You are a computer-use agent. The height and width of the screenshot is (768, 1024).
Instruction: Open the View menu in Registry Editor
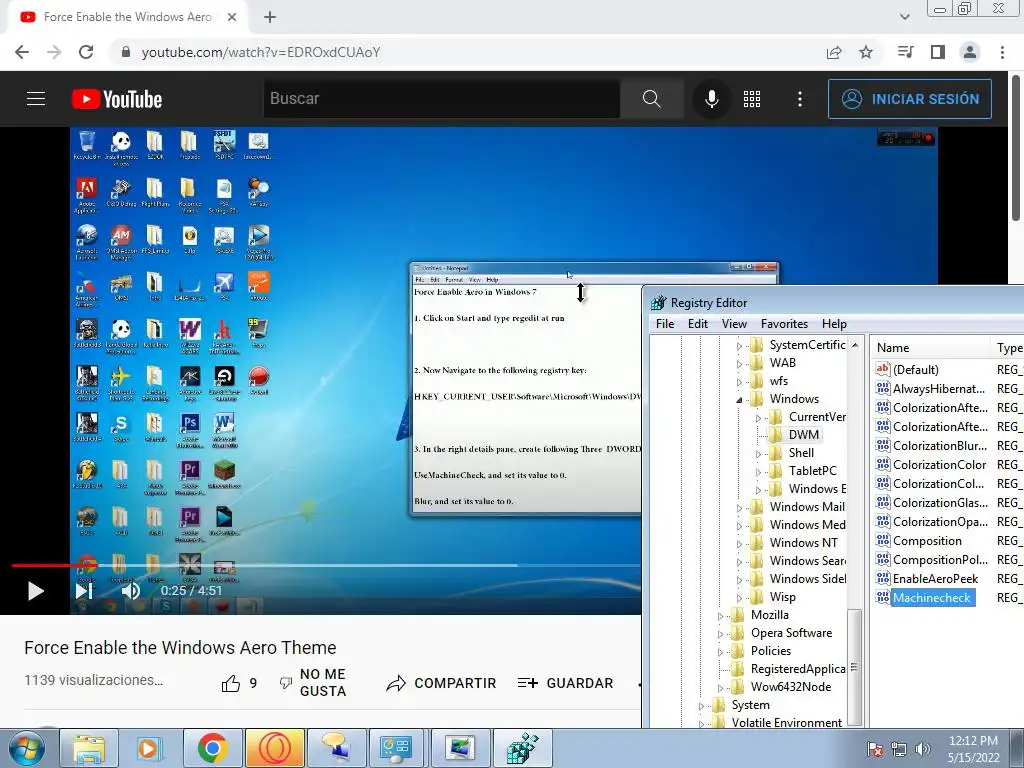734,324
